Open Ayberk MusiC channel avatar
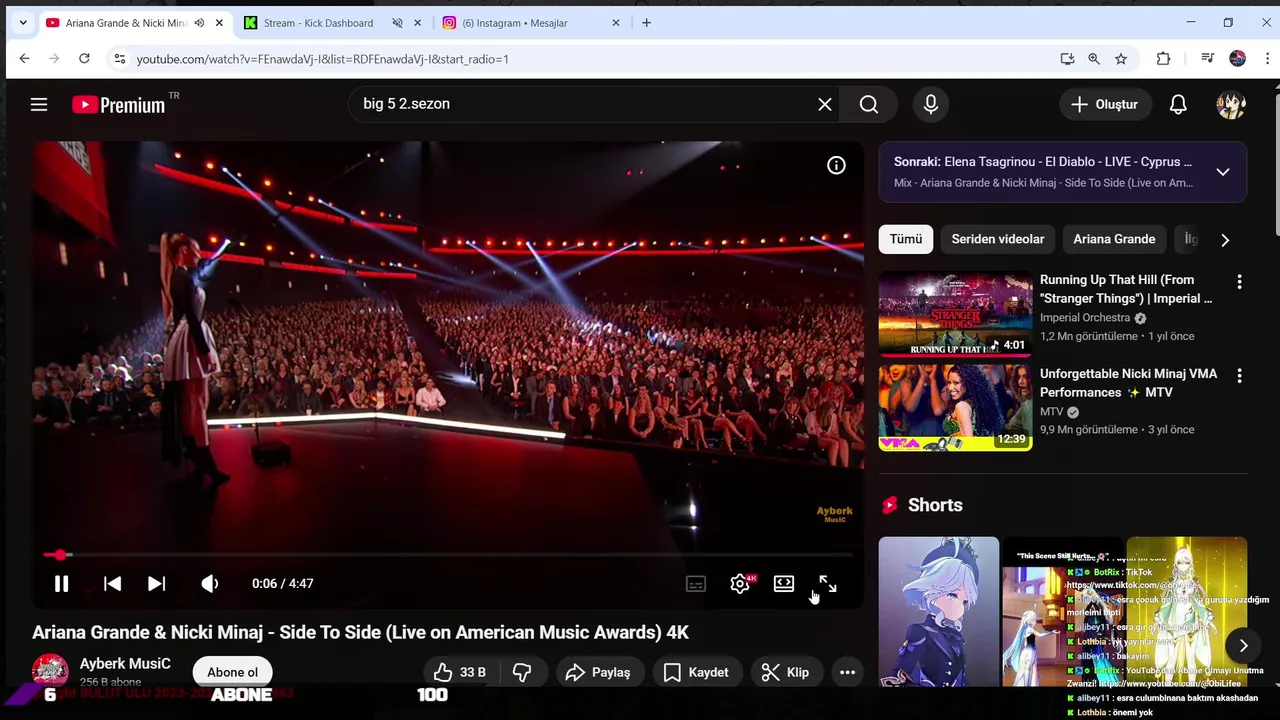Viewport: 1280px width, 720px height. pyautogui.click(x=50, y=671)
